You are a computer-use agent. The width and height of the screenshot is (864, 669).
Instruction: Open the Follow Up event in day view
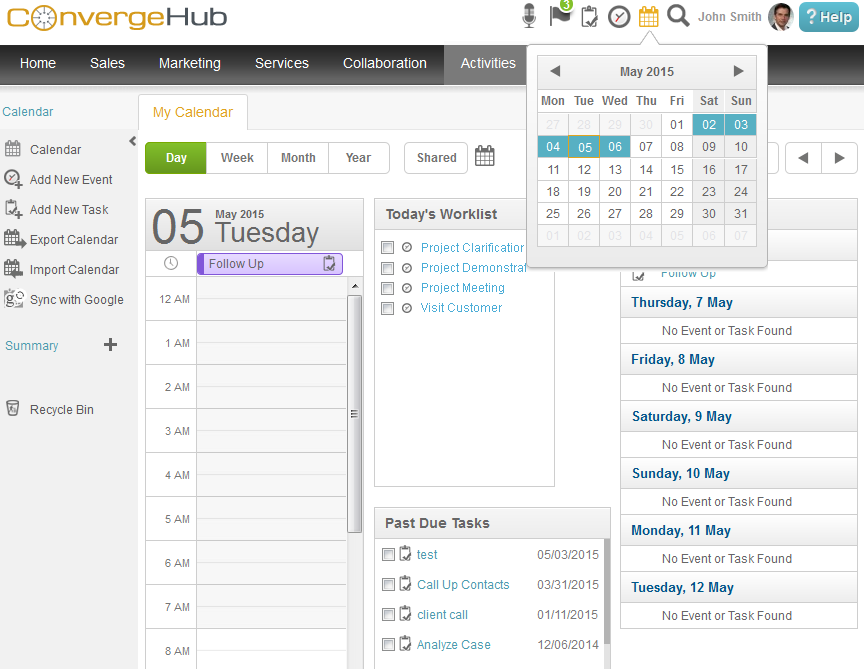coord(269,264)
